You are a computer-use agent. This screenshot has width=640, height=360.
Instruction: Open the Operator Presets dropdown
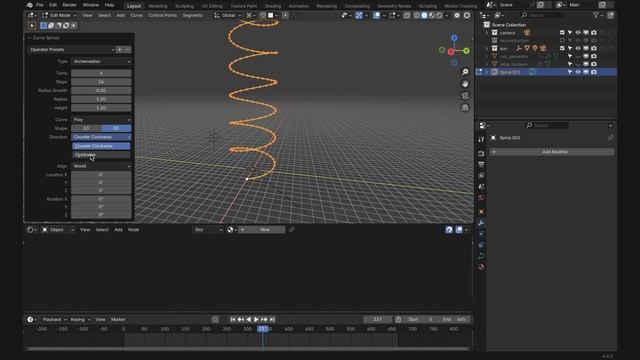tap(71, 49)
